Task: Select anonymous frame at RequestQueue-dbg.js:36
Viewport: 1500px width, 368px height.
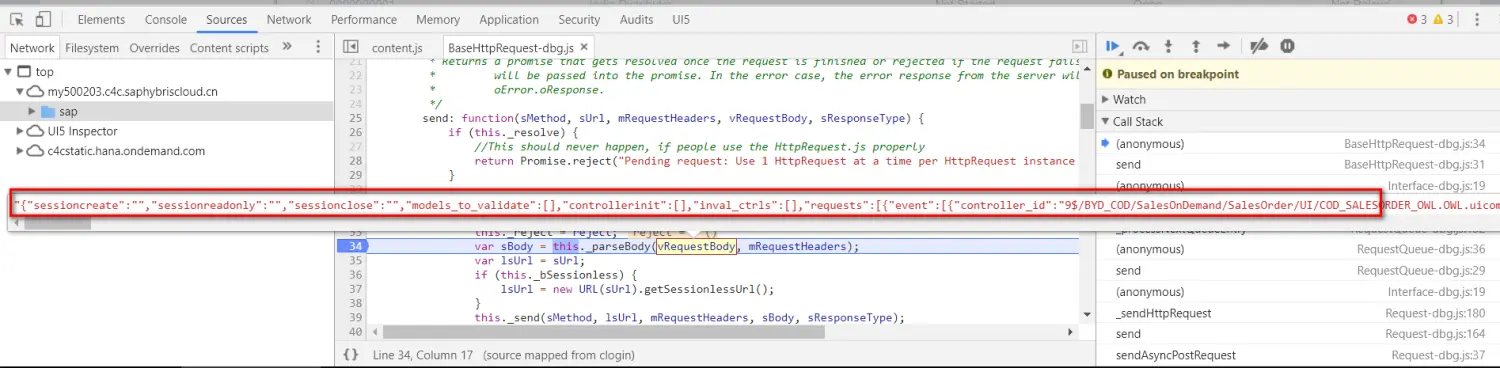Action: (1298, 249)
